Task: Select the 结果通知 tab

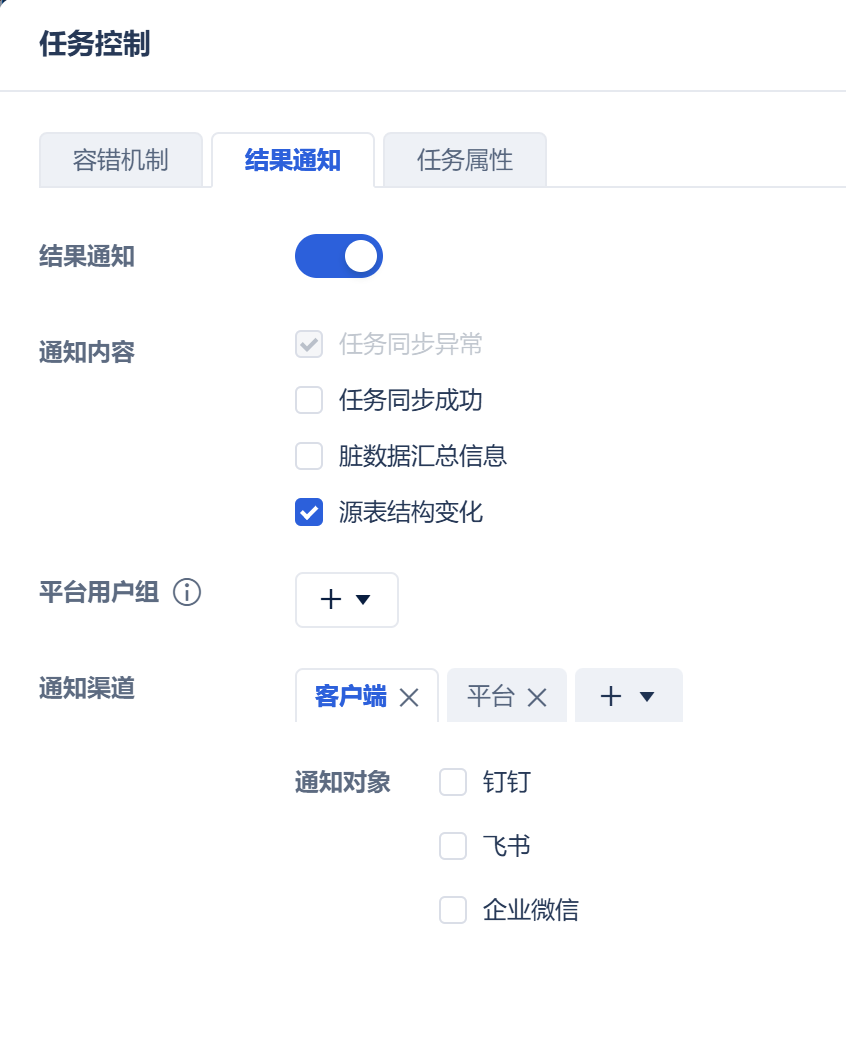Action: tap(293, 160)
